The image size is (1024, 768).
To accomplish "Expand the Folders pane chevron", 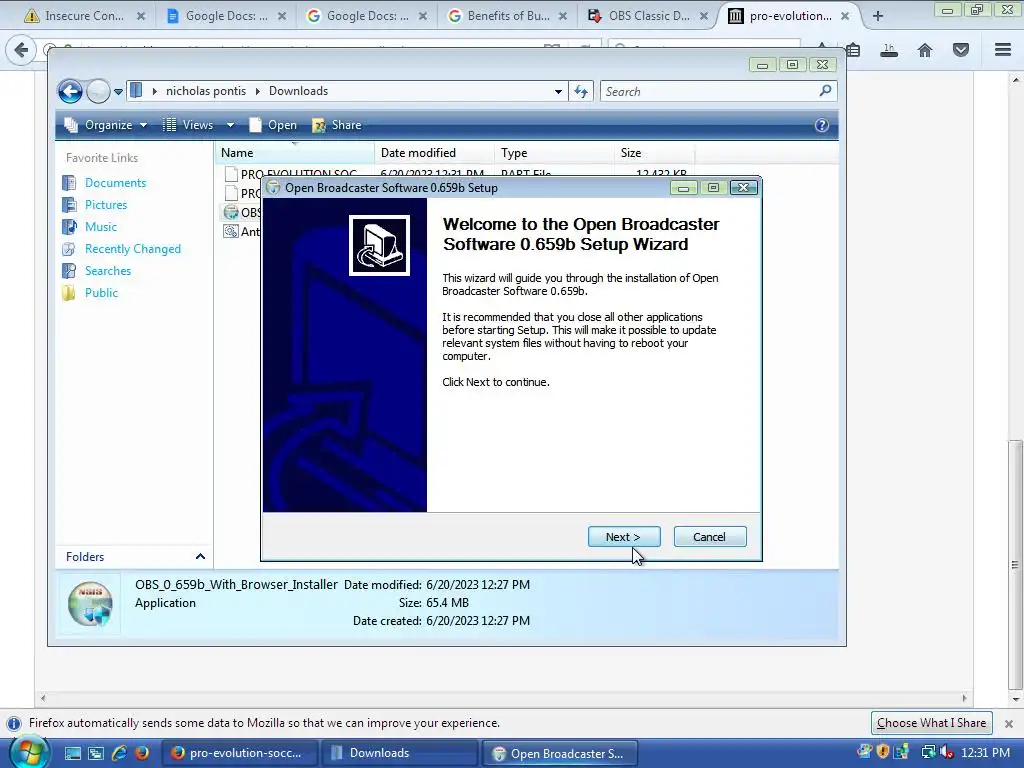I will (x=200, y=556).
